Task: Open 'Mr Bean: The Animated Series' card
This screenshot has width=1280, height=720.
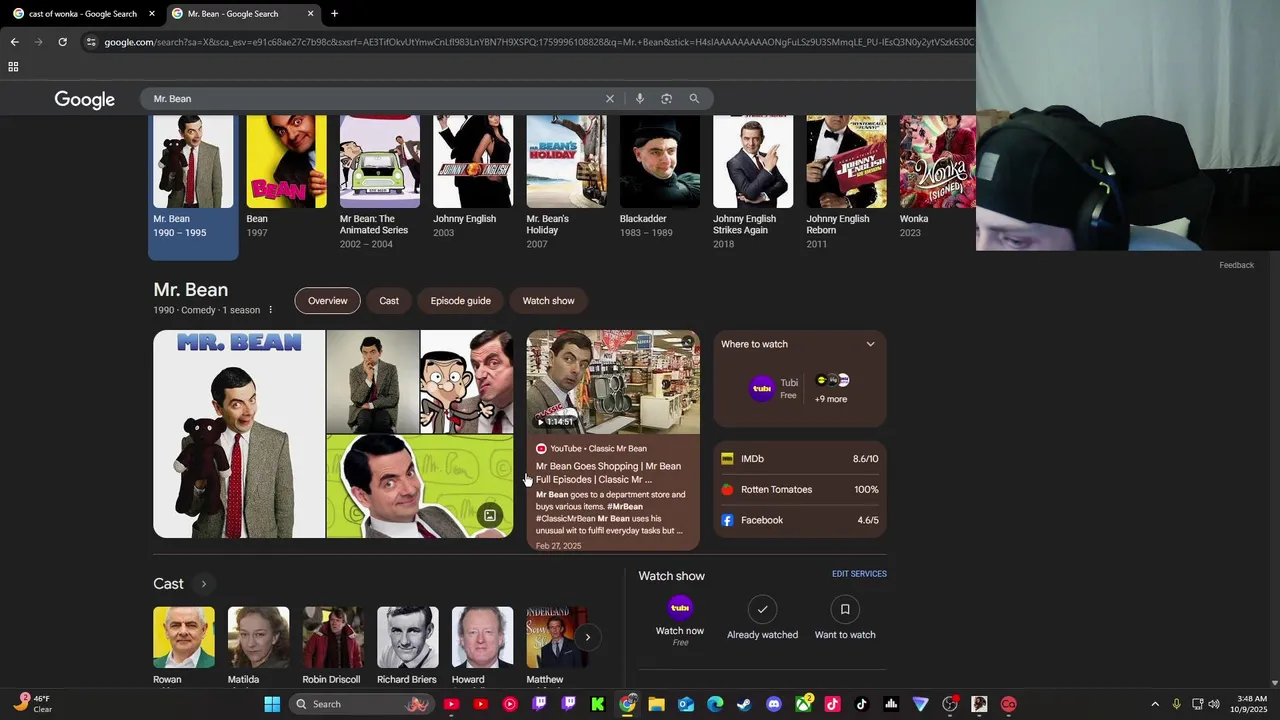Action: [x=380, y=182]
